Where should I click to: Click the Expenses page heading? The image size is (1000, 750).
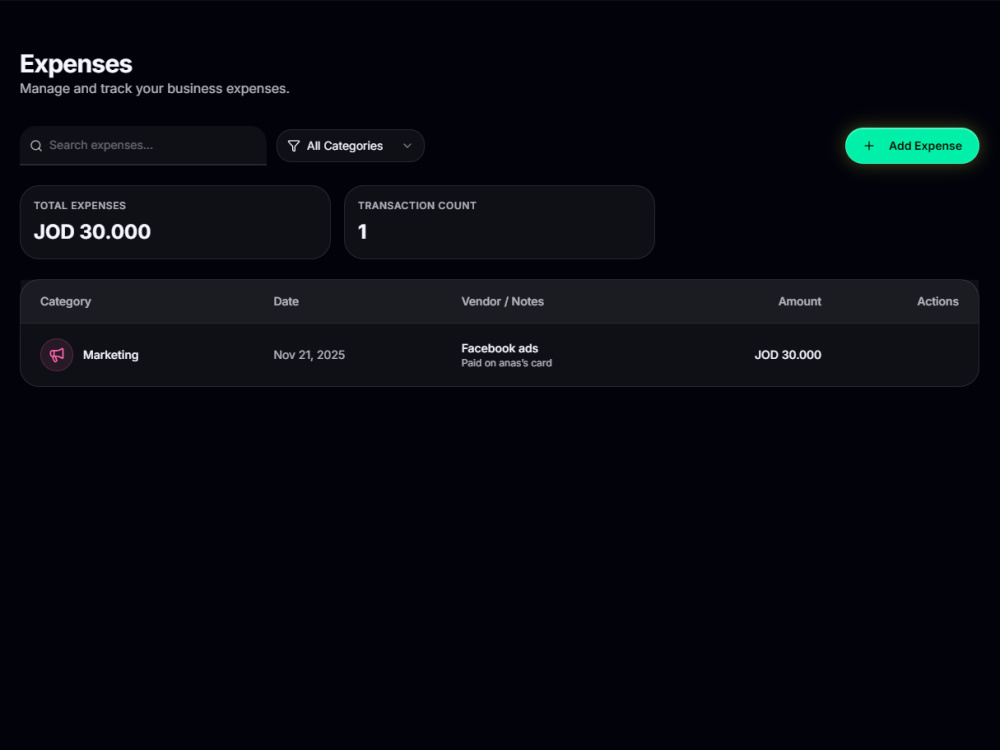tap(76, 64)
